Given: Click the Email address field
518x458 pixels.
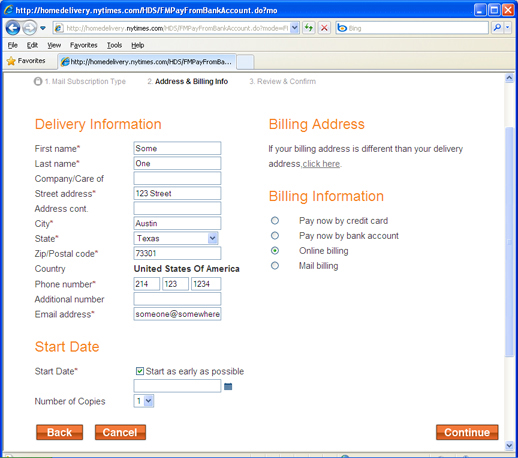Looking at the screenshot, I should coord(177,314).
